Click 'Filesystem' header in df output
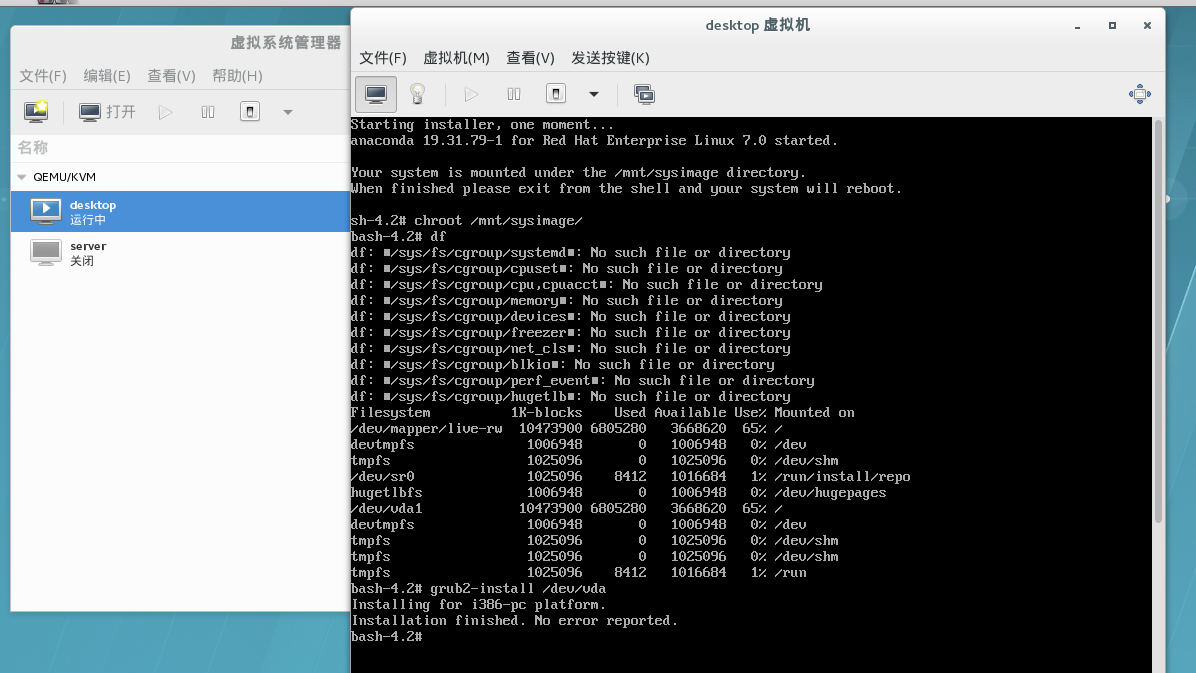The width and height of the screenshot is (1196, 673). point(391,412)
